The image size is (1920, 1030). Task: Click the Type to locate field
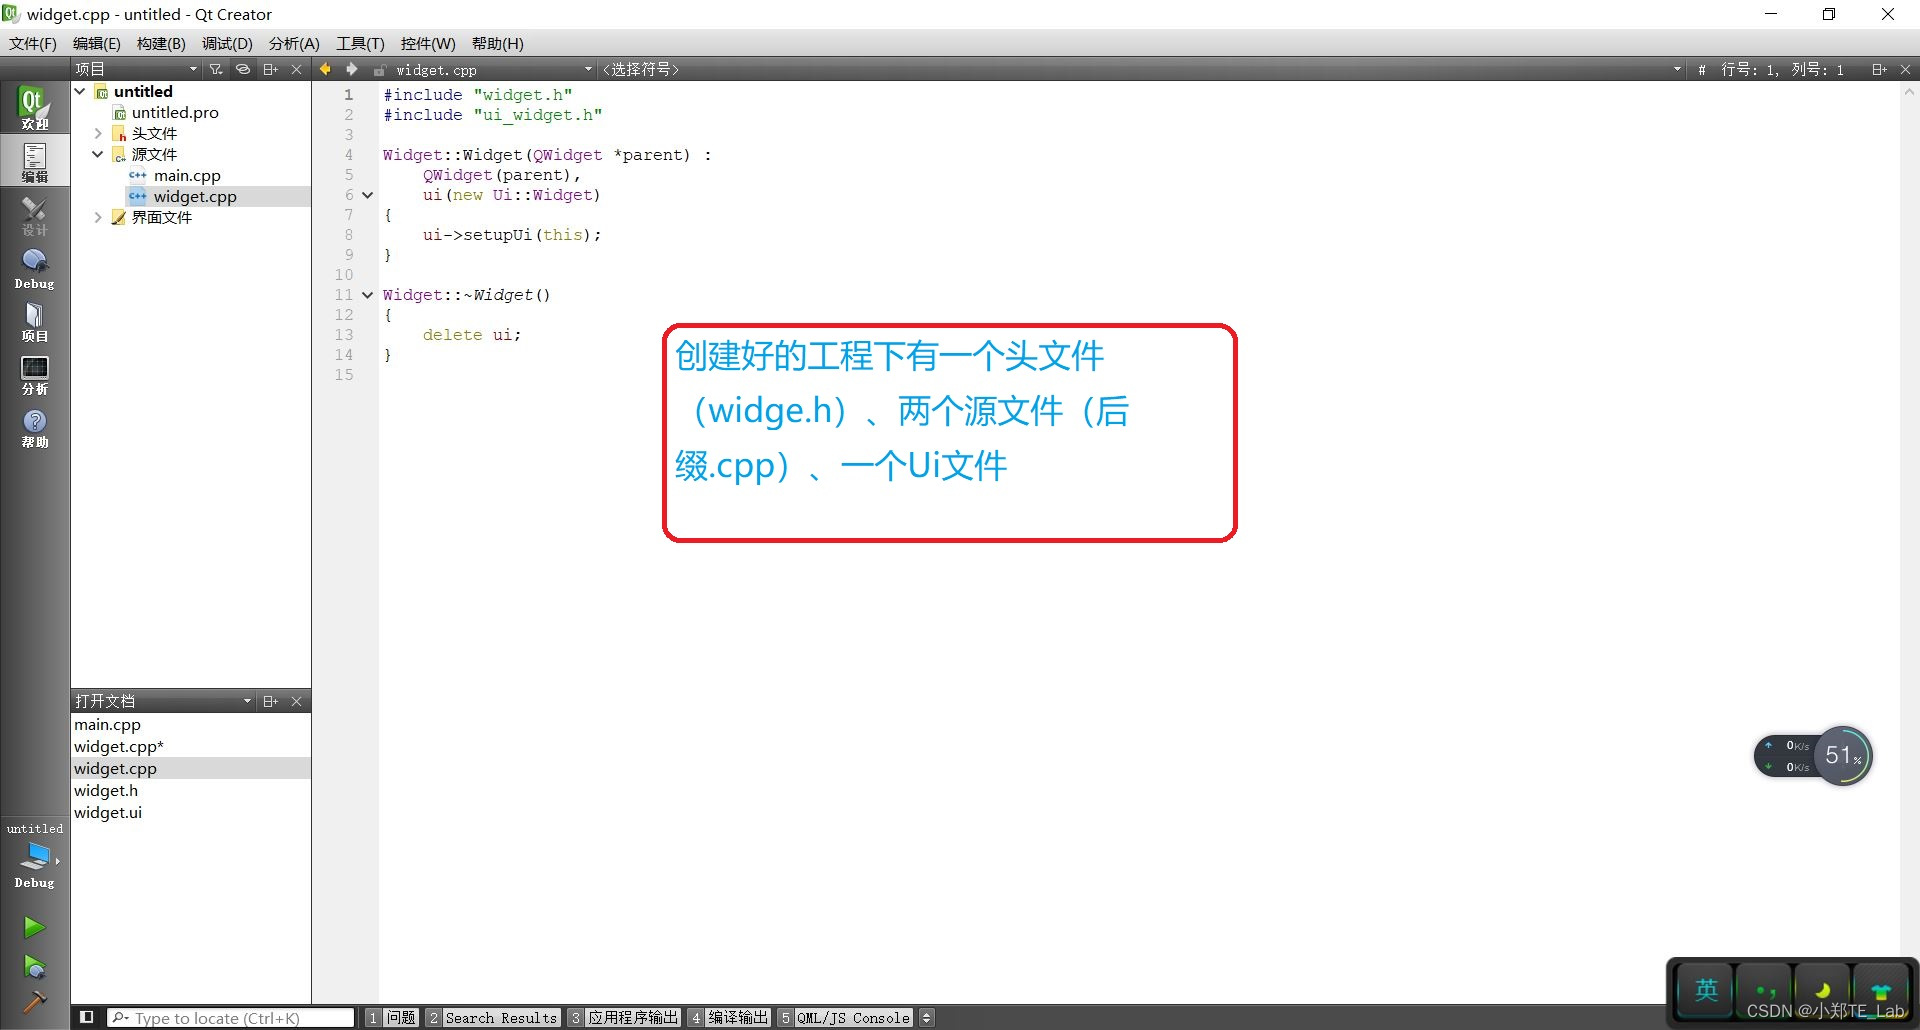pyautogui.click(x=231, y=1017)
